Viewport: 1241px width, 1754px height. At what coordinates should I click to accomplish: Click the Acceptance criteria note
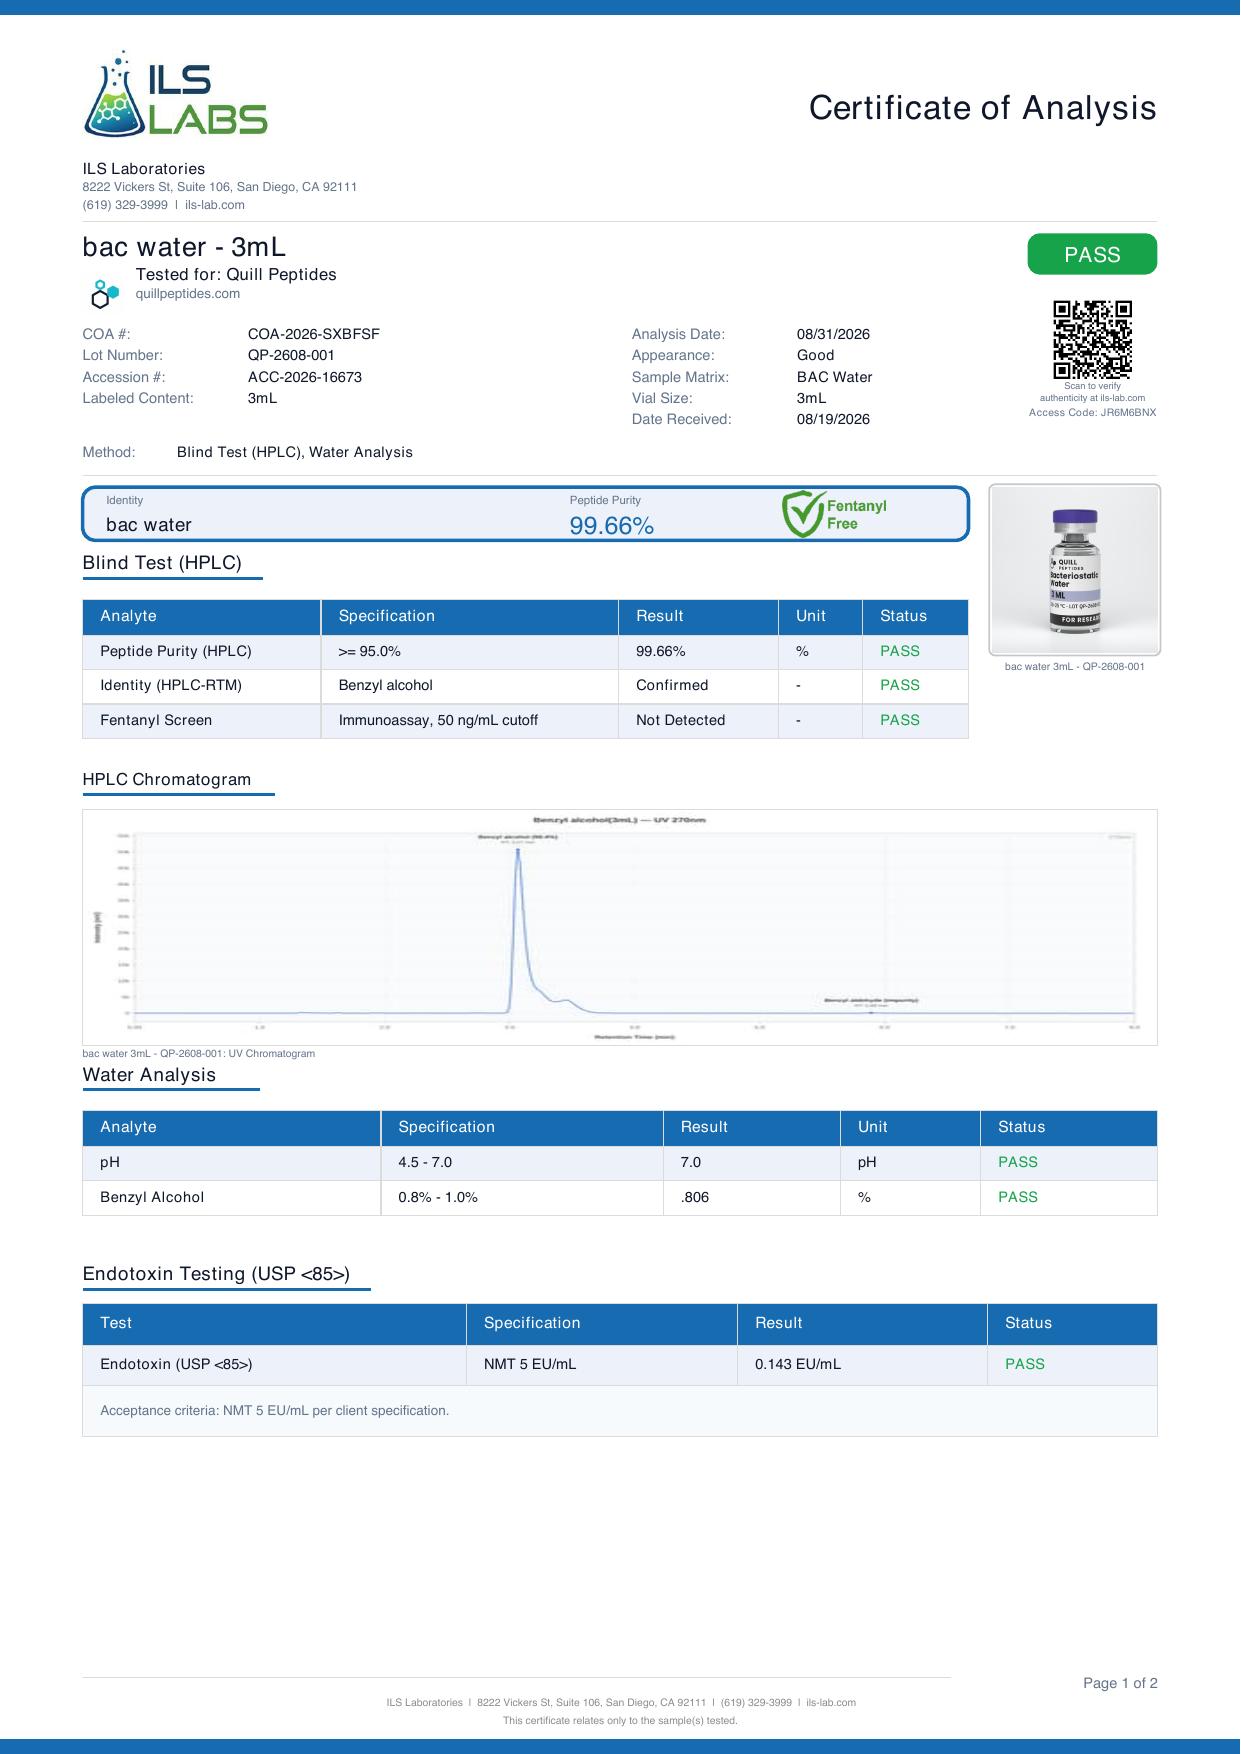tap(275, 1411)
